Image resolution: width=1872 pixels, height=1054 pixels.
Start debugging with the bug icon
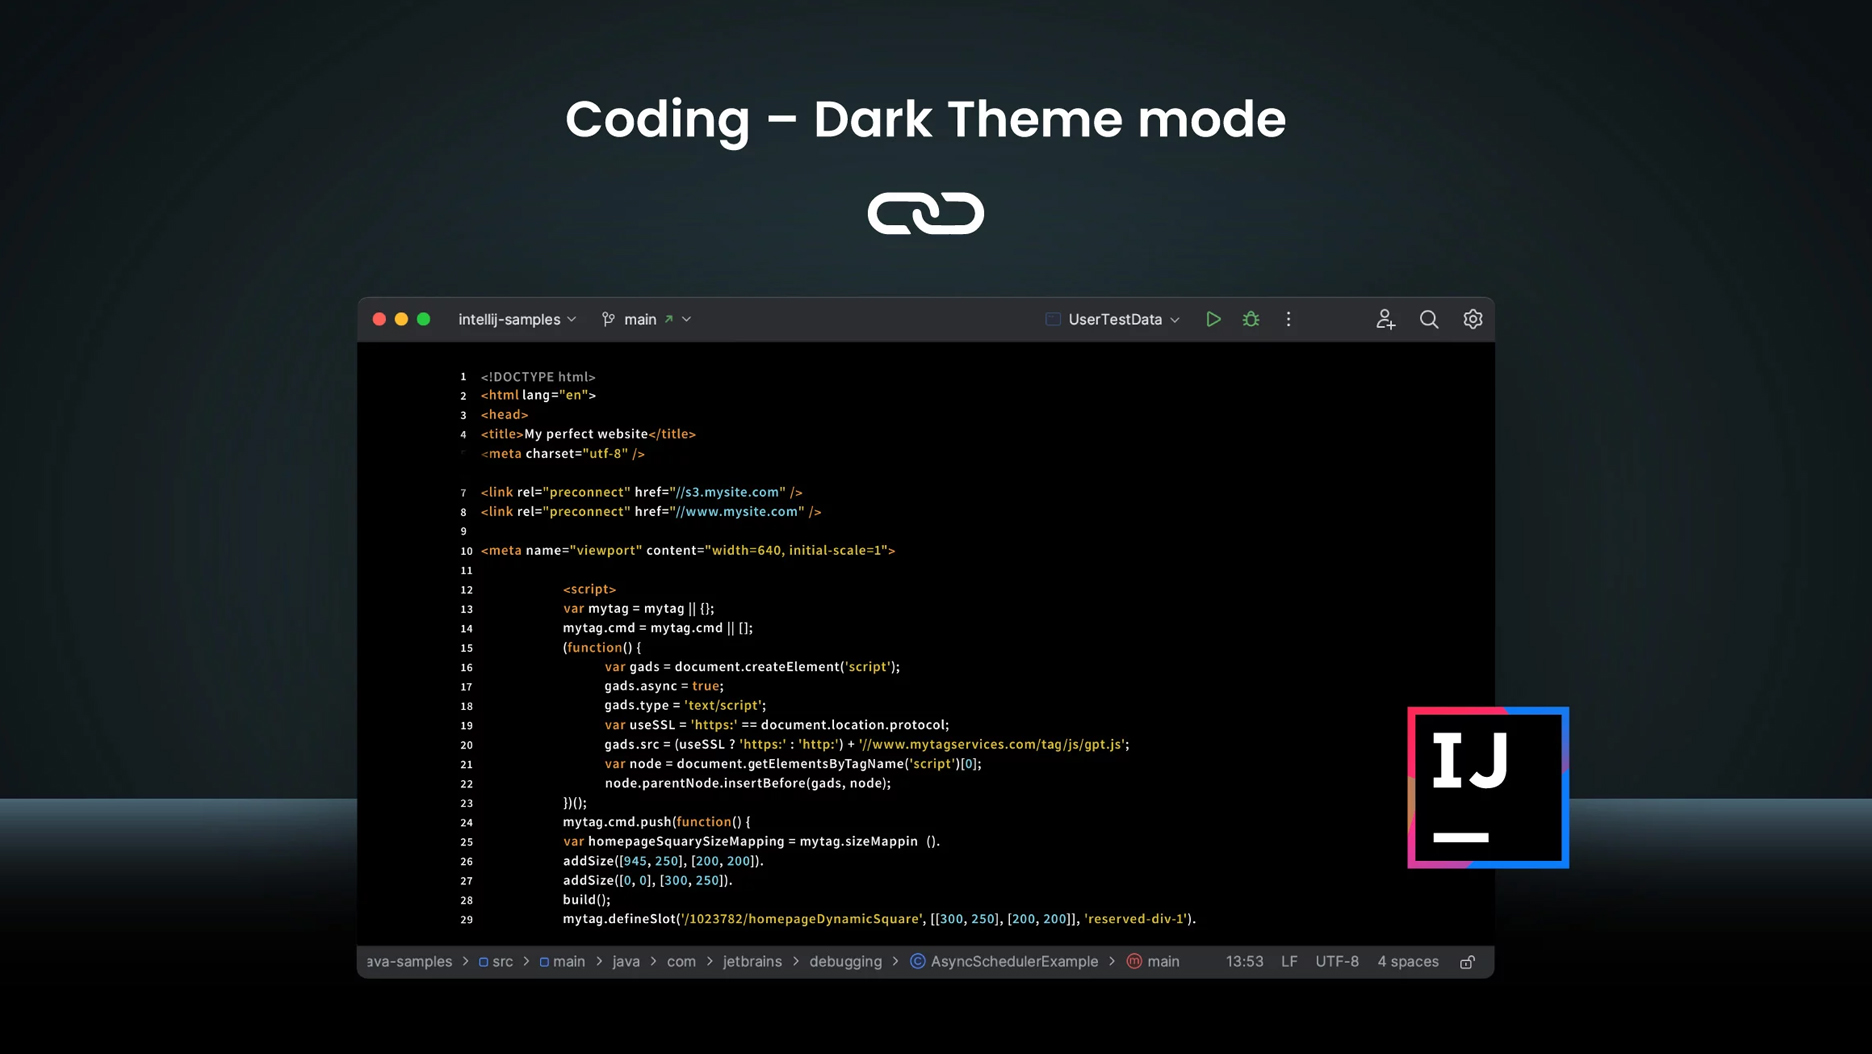click(x=1251, y=319)
